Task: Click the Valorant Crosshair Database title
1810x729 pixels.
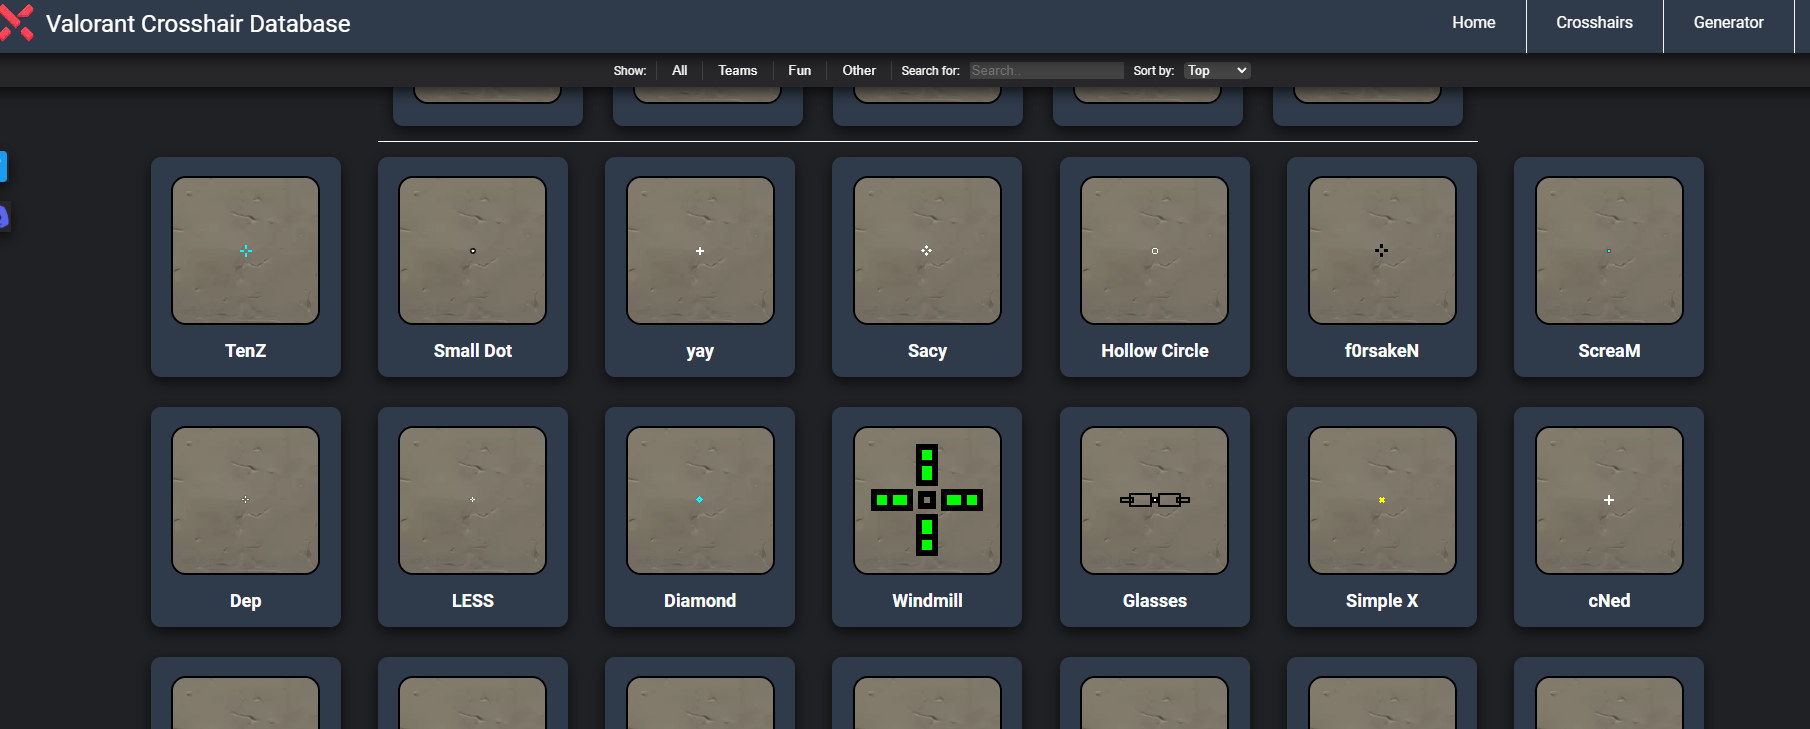Action: [198, 24]
